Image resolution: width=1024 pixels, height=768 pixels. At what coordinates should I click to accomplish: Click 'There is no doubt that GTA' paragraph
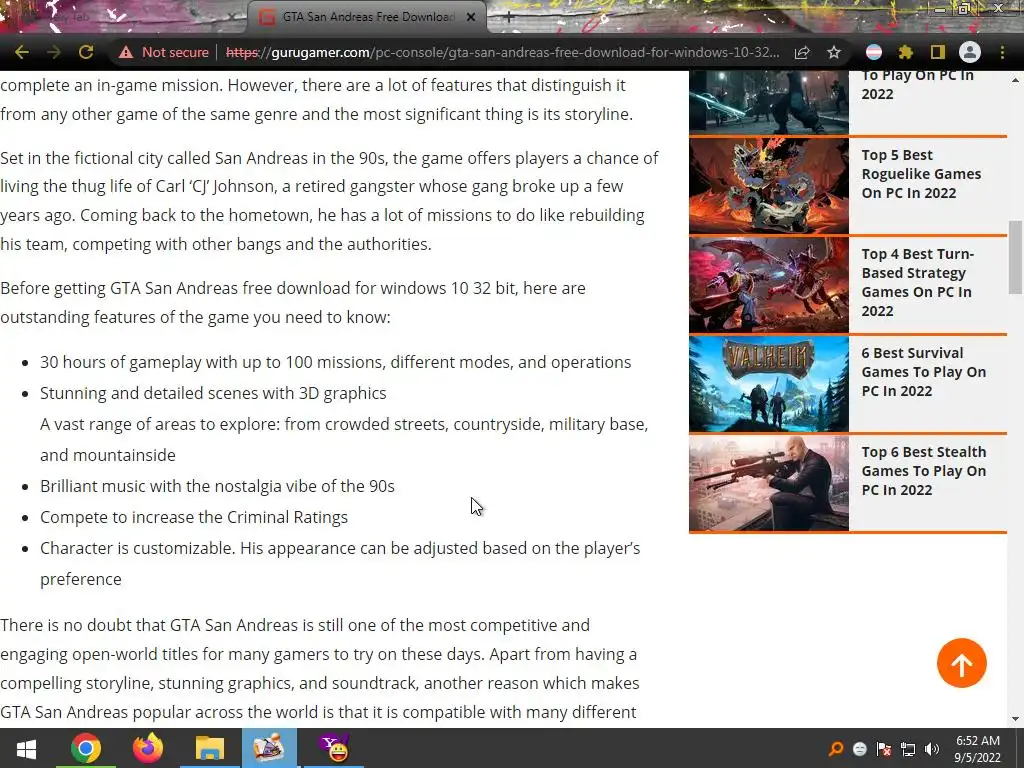(320, 668)
